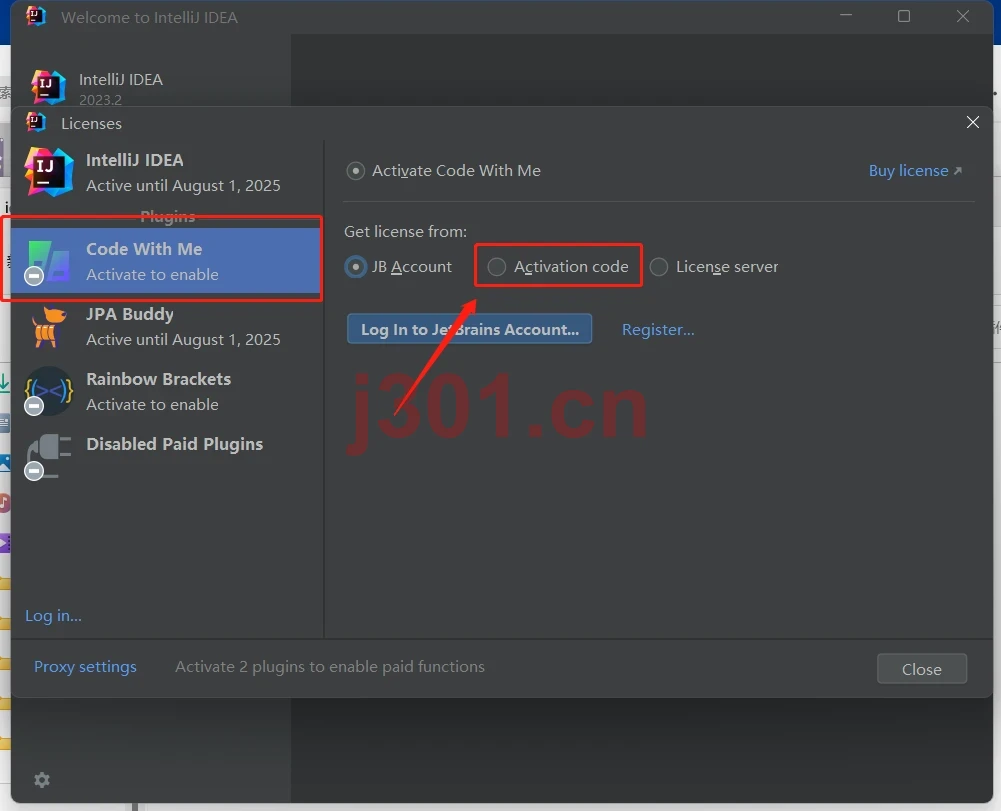
Task: Click the Licenses dialog title icon
Action: pyautogui.click(x=36, y=122)
